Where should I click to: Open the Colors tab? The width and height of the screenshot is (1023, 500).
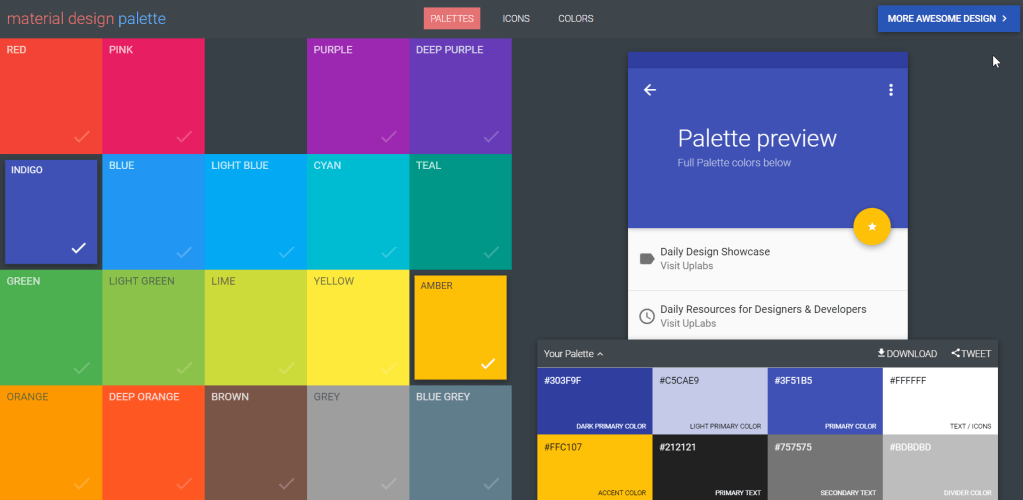[x=575, y=18]
